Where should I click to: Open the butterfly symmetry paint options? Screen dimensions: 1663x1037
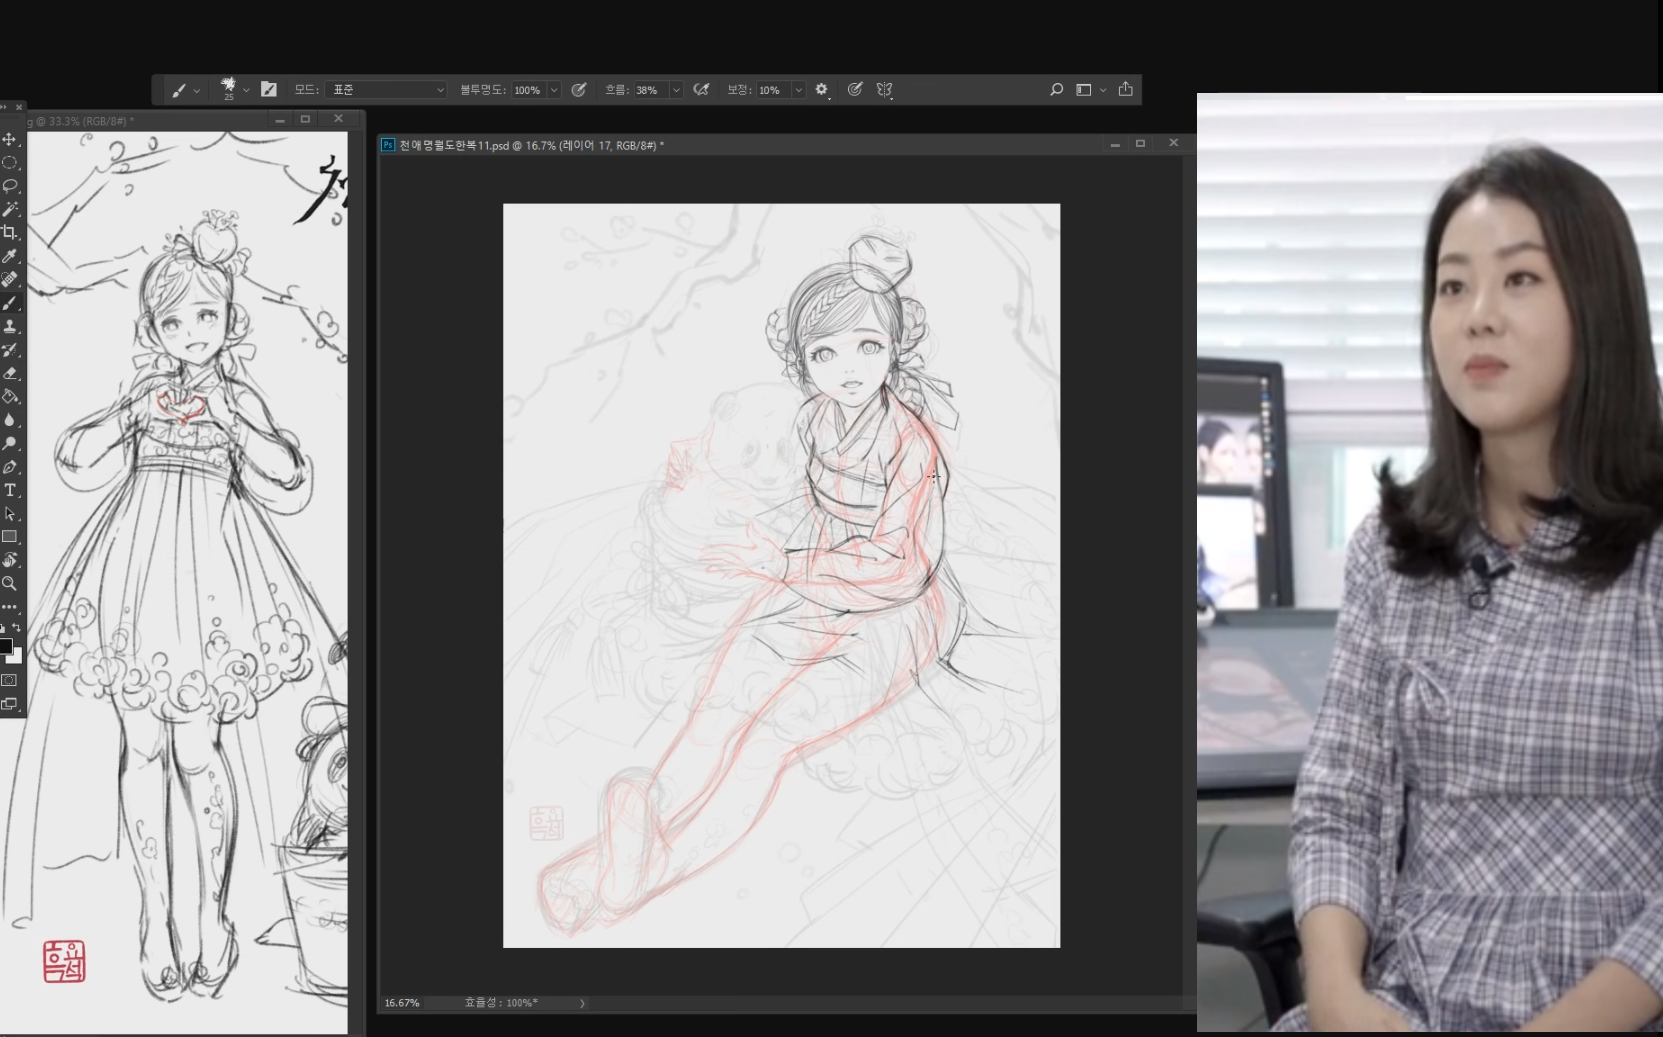885,90
